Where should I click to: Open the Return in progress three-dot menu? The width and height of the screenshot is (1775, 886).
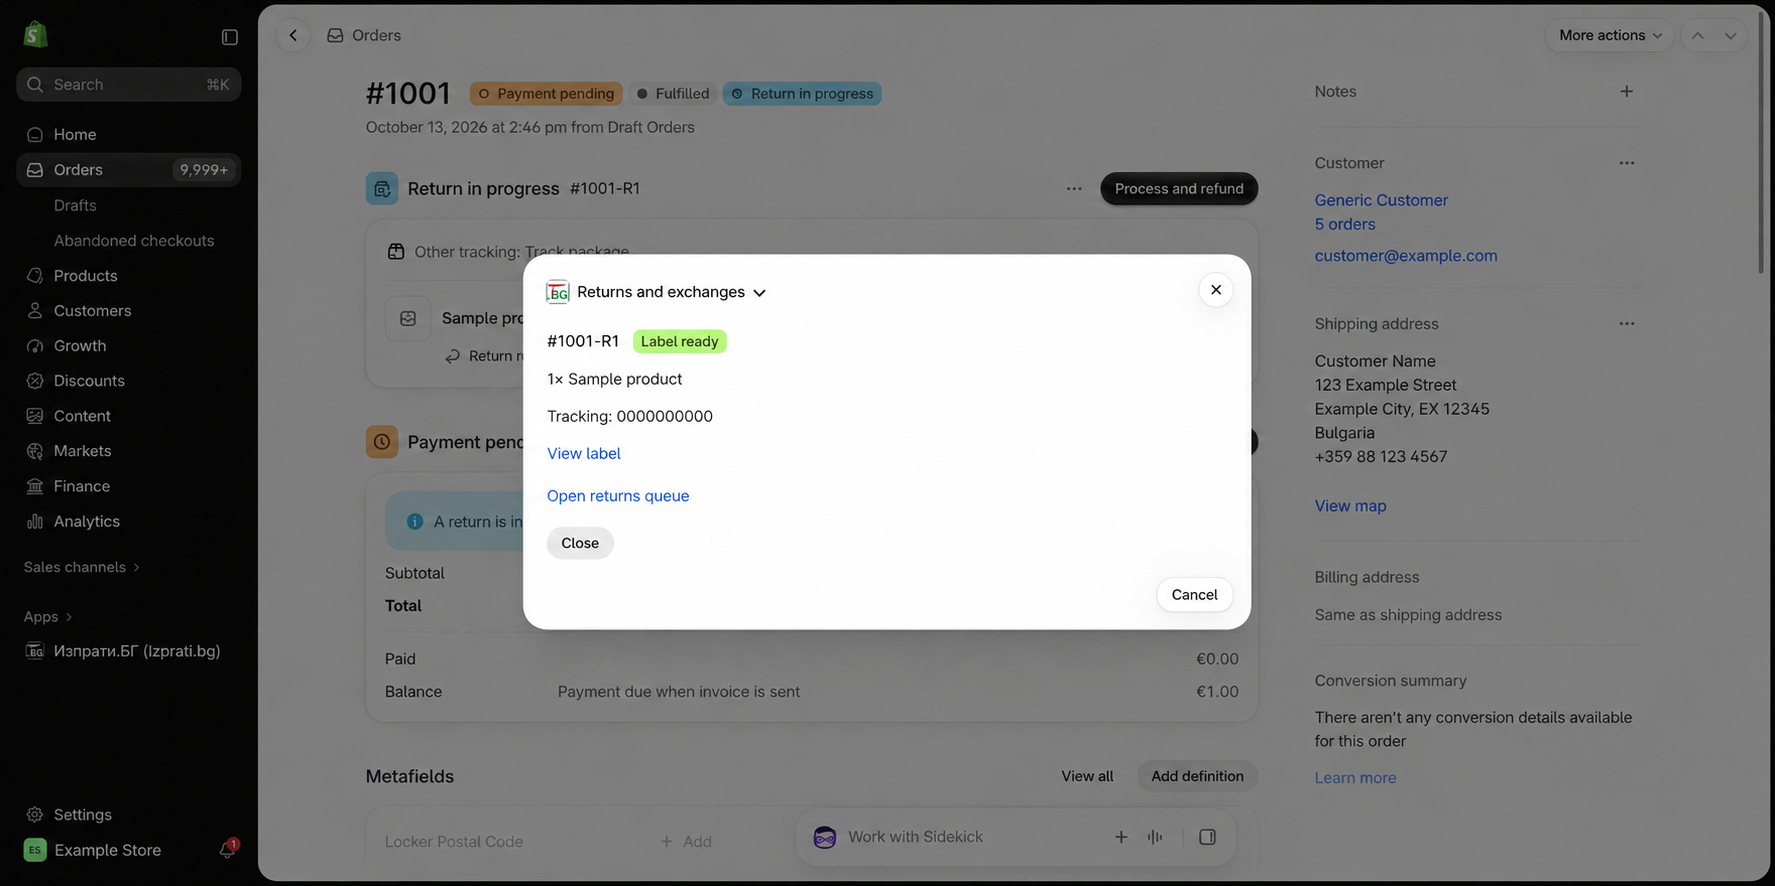pos(1074,189)
